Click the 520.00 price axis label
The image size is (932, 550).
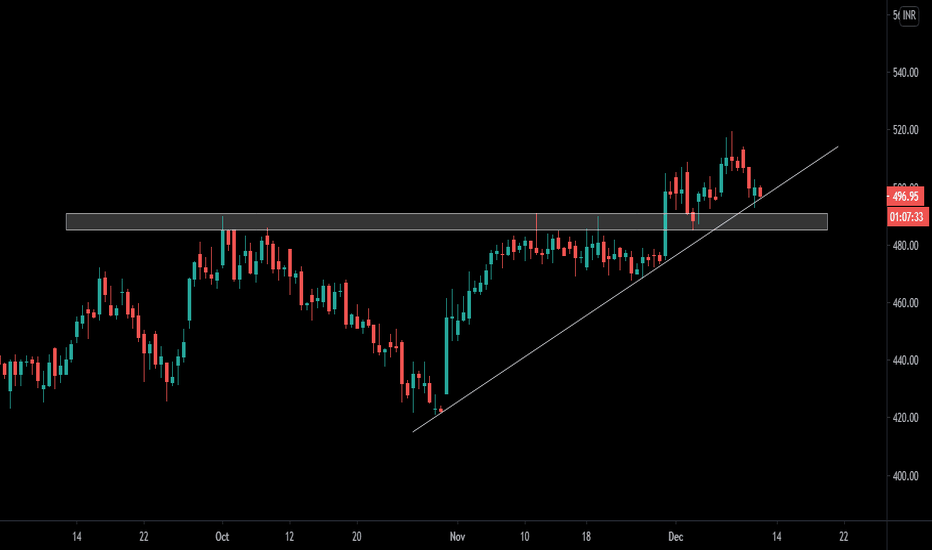click(905, 130)
